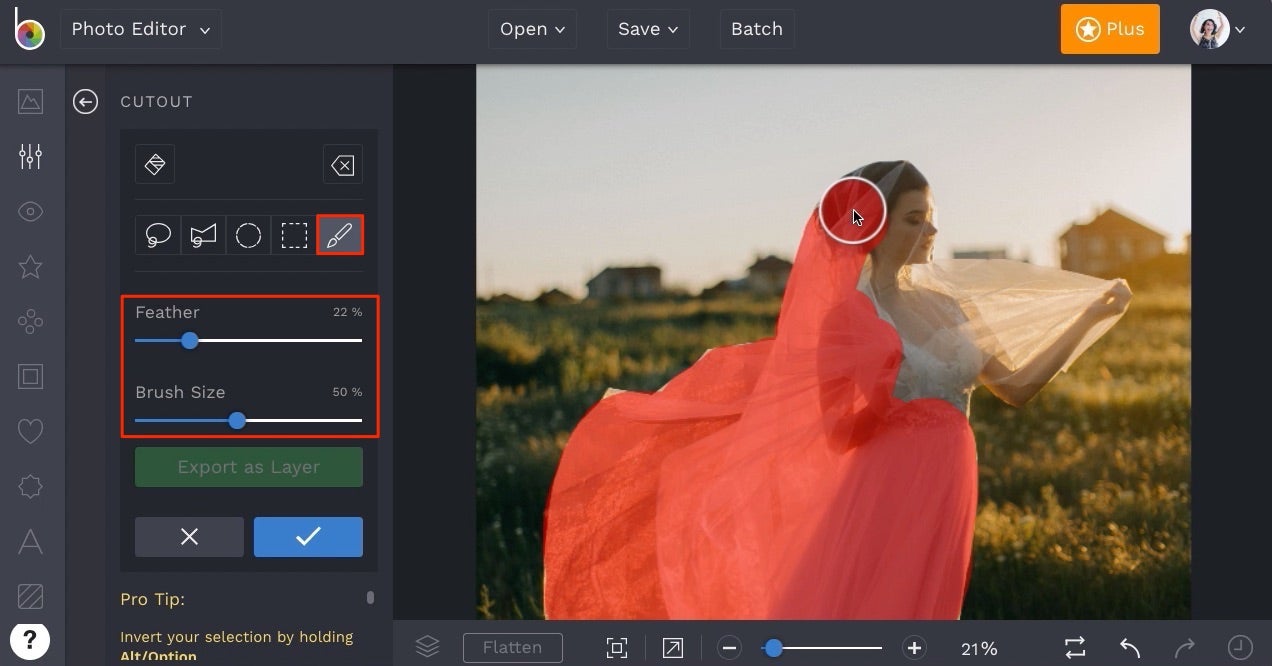Image resolution: width=1272 pixels, height=666 pixels.
Task: Click the fit to screen icon
Action: 617,648
